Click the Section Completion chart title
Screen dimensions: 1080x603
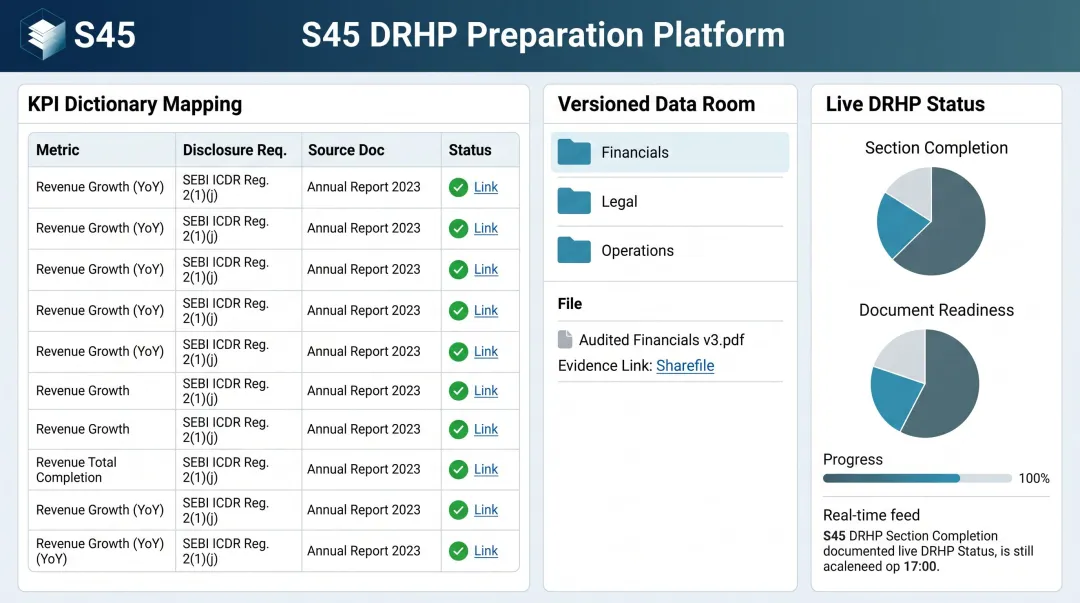tap(936, 147)
